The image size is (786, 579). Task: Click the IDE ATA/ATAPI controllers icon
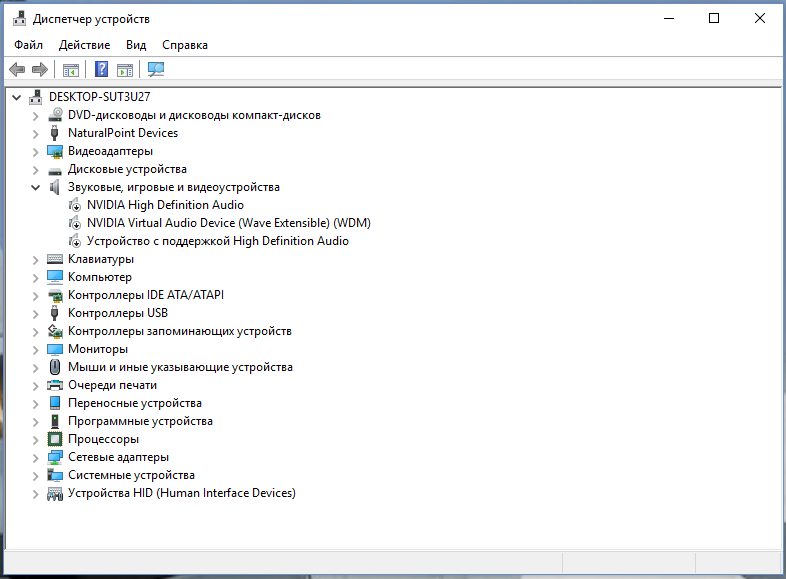point(55,295)
